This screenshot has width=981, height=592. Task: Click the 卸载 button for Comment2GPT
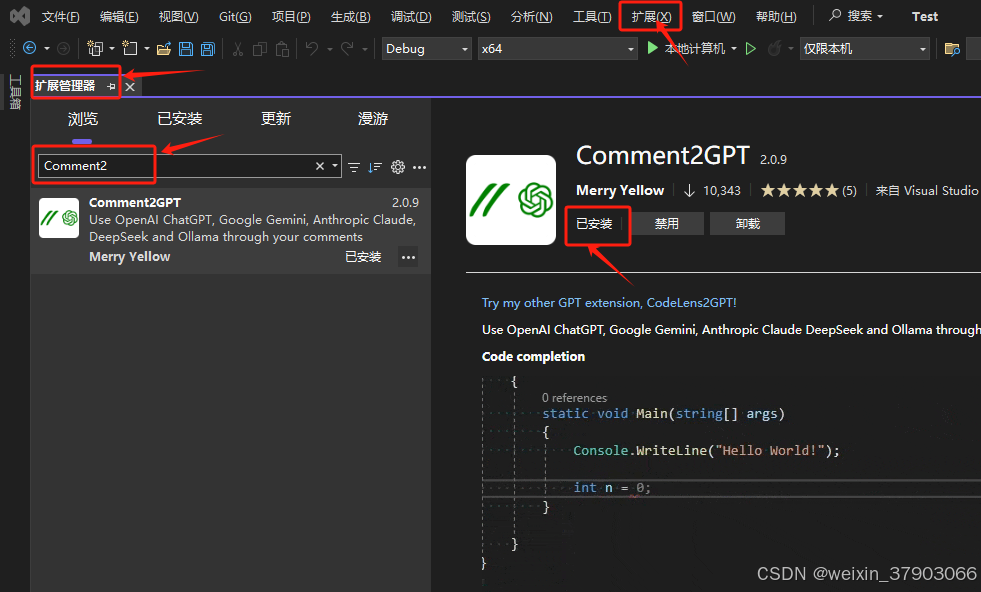(748, 223)
